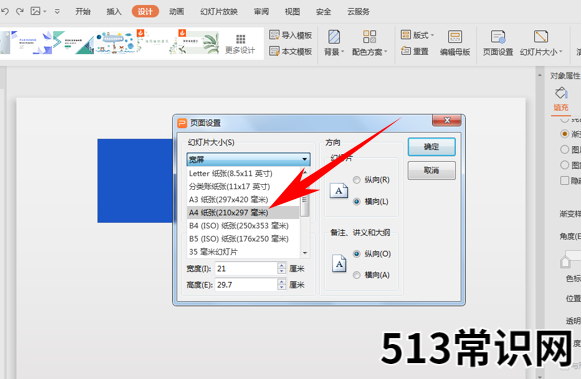The height and width of the screenshot is (379, 582).
Task: Open the 开始 tab
Action: click(83, 12)
